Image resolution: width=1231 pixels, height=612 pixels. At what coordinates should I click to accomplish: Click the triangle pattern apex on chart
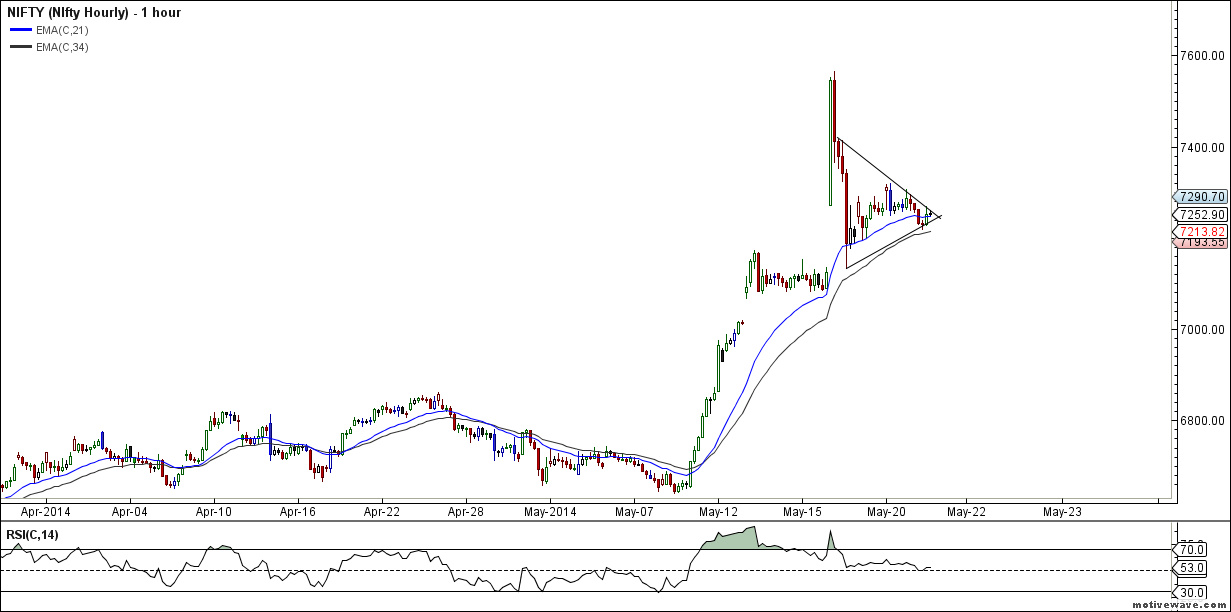coord(941,217)
